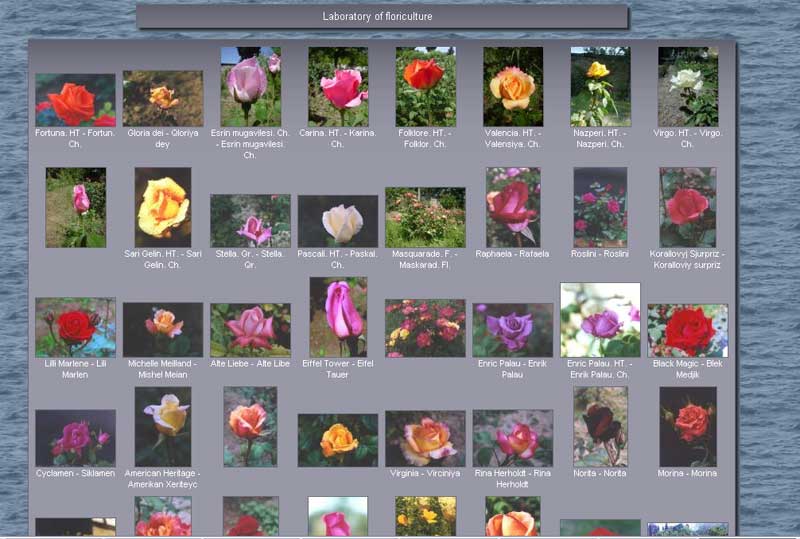
Task: Open the Korallovyj Sjurpriz rose photo
Action: tap(687, 207)
